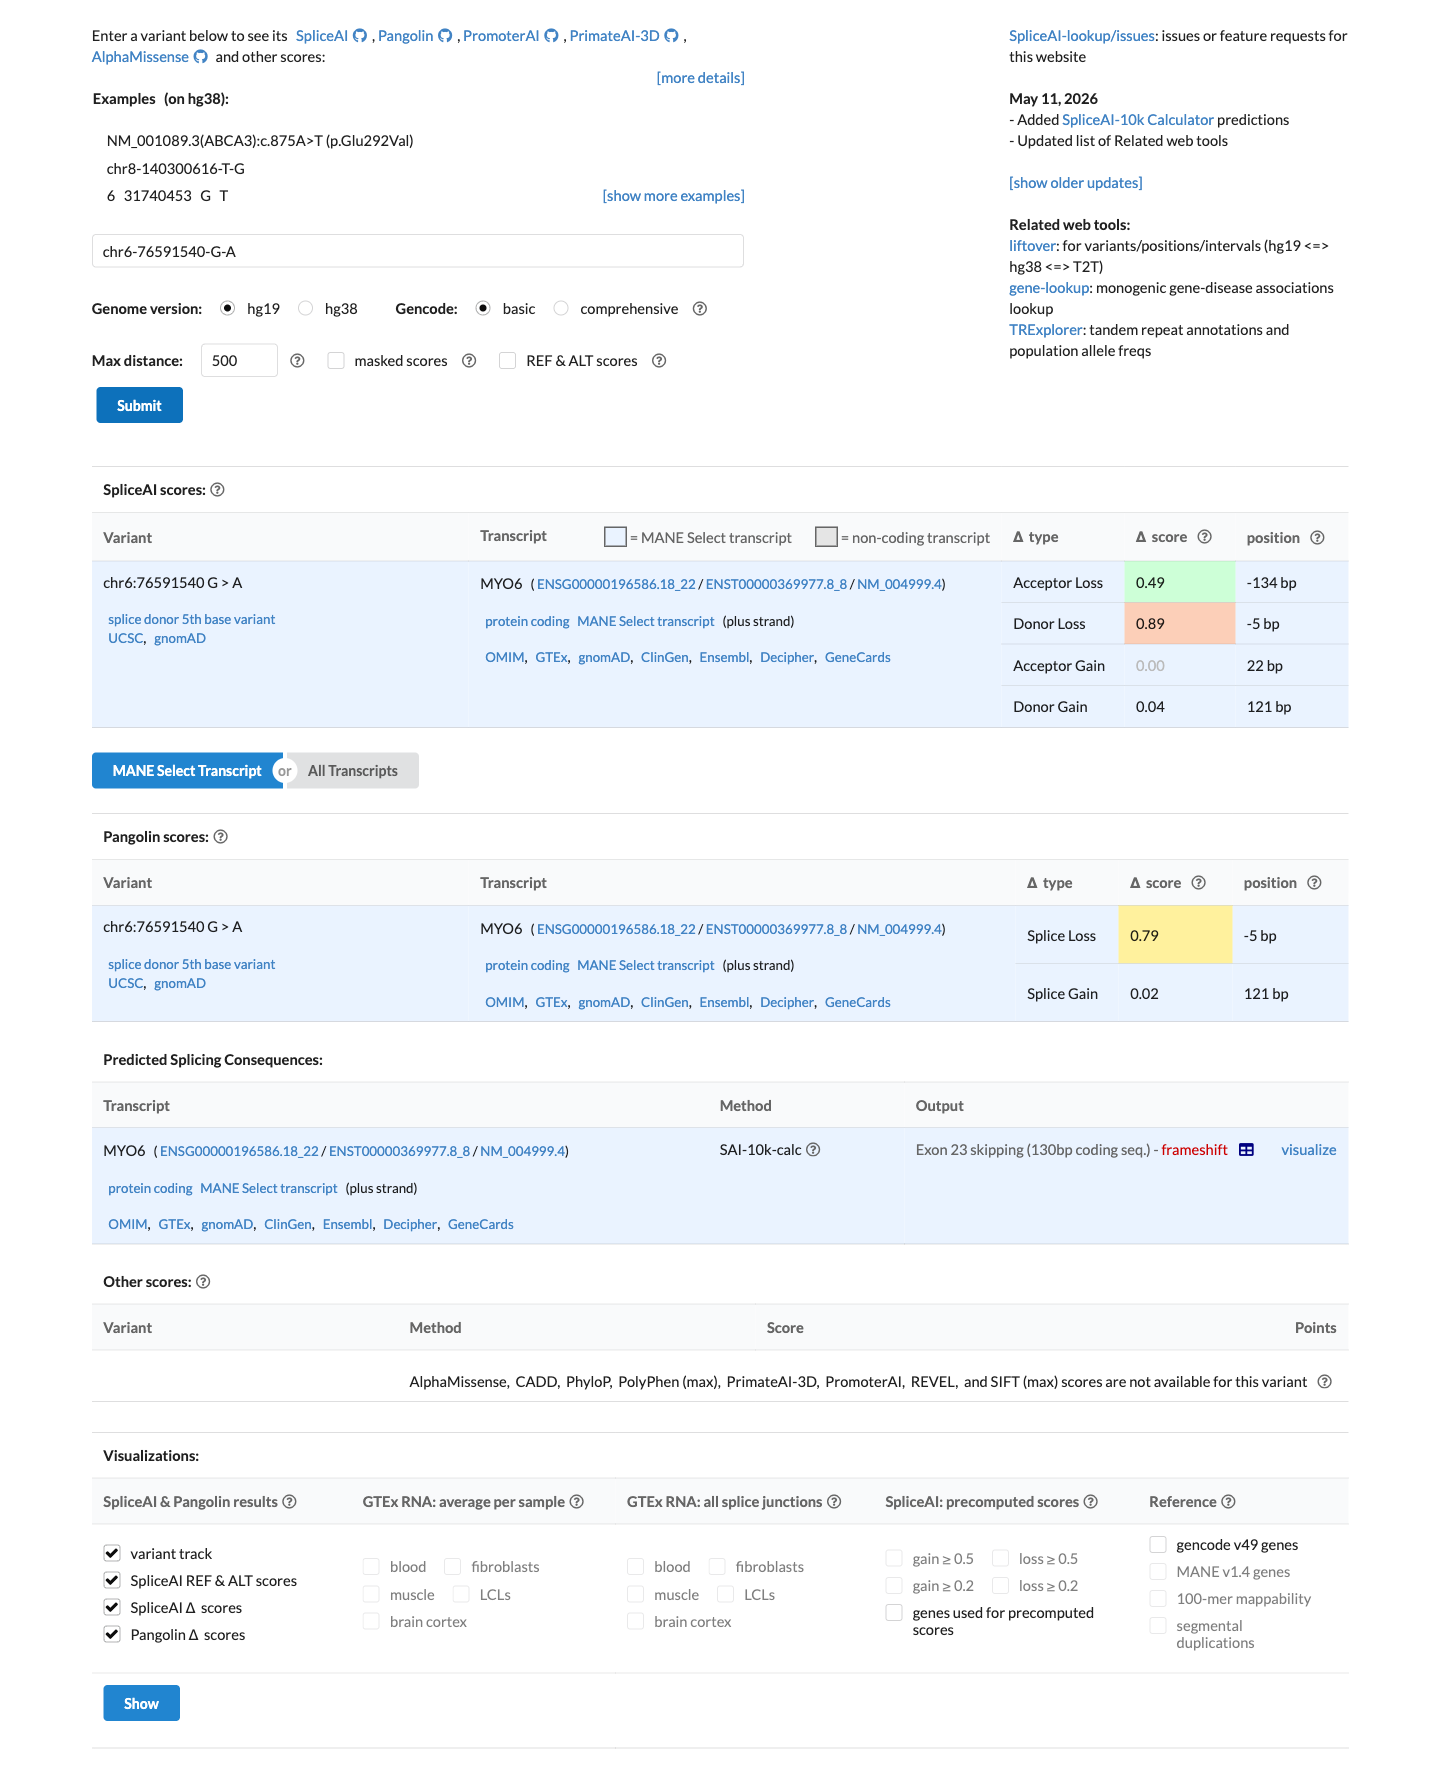Open help for SpliceAI position column

(1317, 538)
